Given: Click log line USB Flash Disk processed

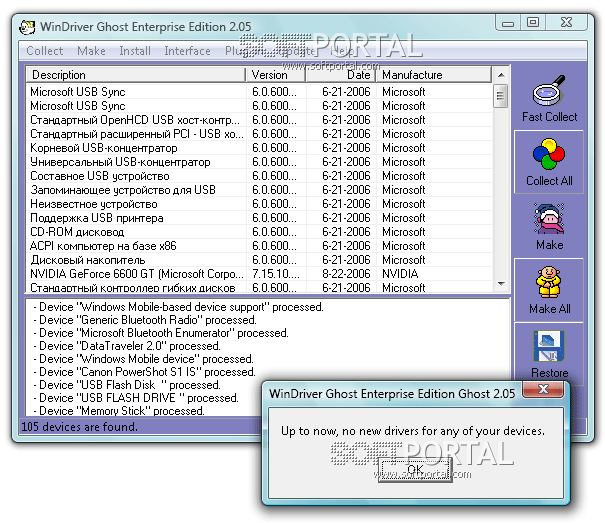Looking at the screenshot, I should [x=127, y=385].
